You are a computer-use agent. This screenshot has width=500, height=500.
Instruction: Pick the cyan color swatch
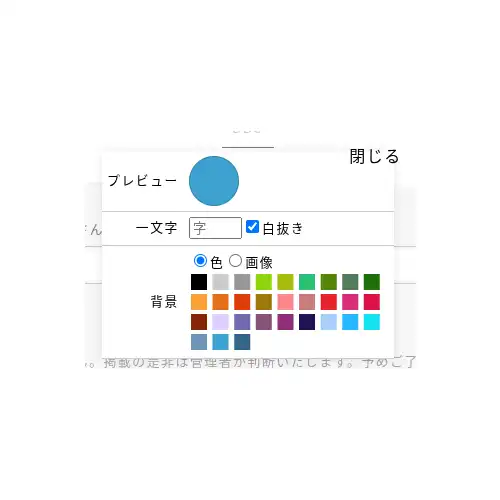(372, 322)
